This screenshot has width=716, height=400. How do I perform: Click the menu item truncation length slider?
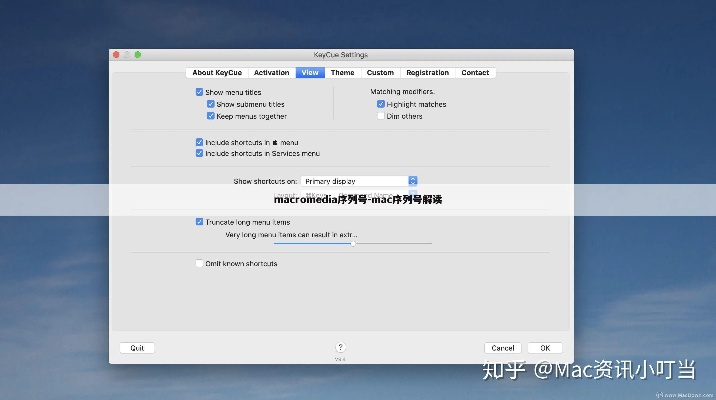tap(353, 243)
